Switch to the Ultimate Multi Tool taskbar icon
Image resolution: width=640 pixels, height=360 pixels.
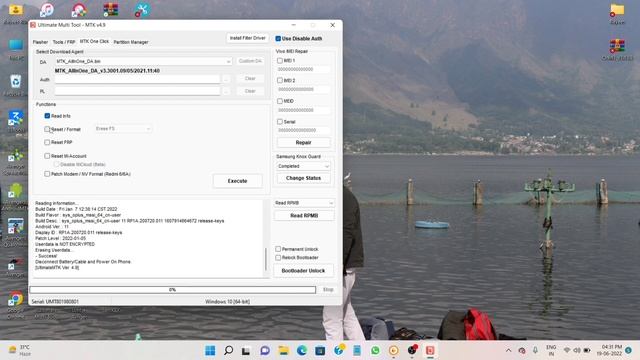point(430,350)
